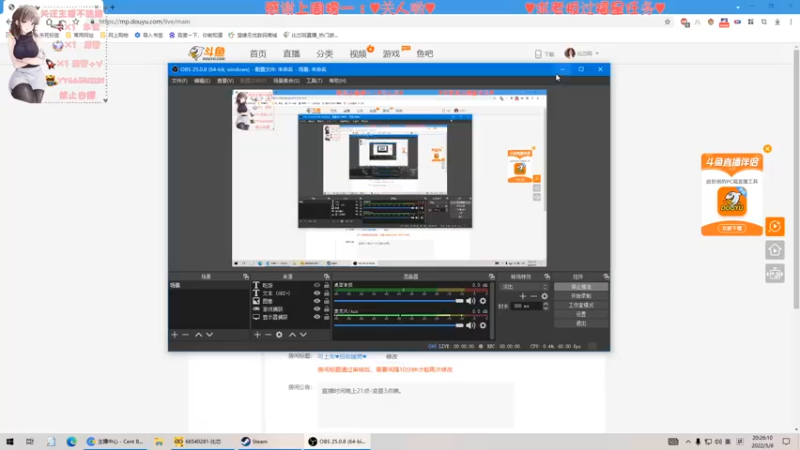Image resolution: width=800 pixels, height=450 pixels.
Task: Go to Douyu 首页 home tab
Action: click(258, 54)
